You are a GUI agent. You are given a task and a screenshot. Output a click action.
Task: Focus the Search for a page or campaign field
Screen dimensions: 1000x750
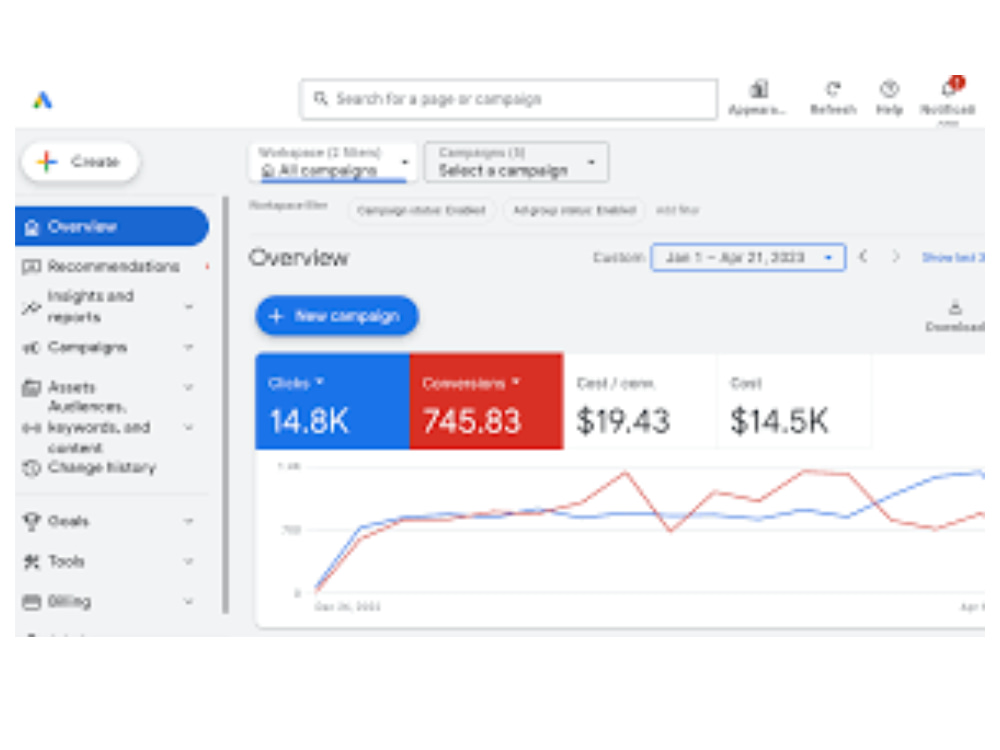click(x=508, y=99)
